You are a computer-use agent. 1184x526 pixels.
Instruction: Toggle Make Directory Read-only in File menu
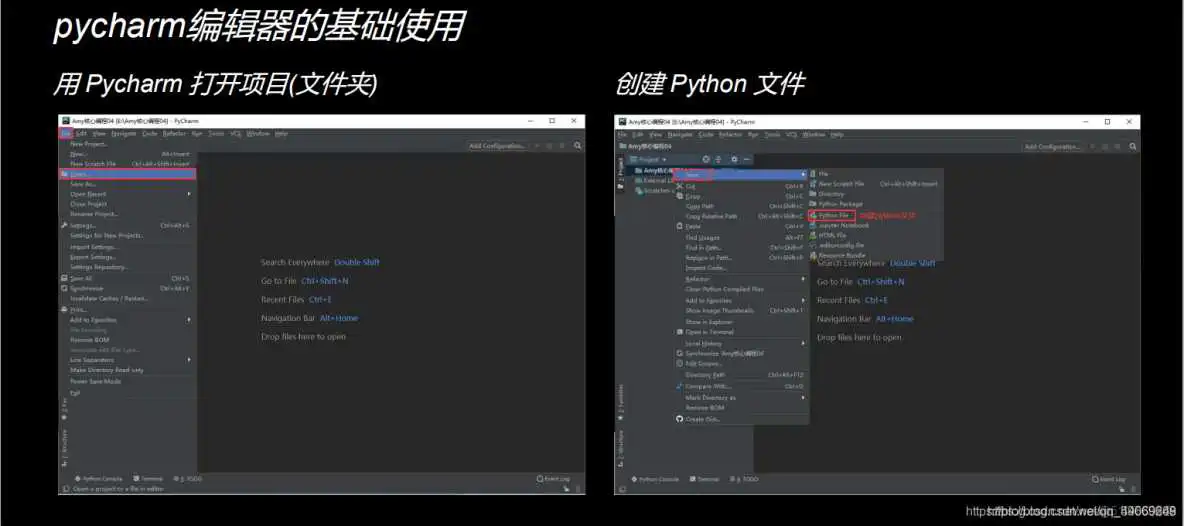tap(107, 370)
